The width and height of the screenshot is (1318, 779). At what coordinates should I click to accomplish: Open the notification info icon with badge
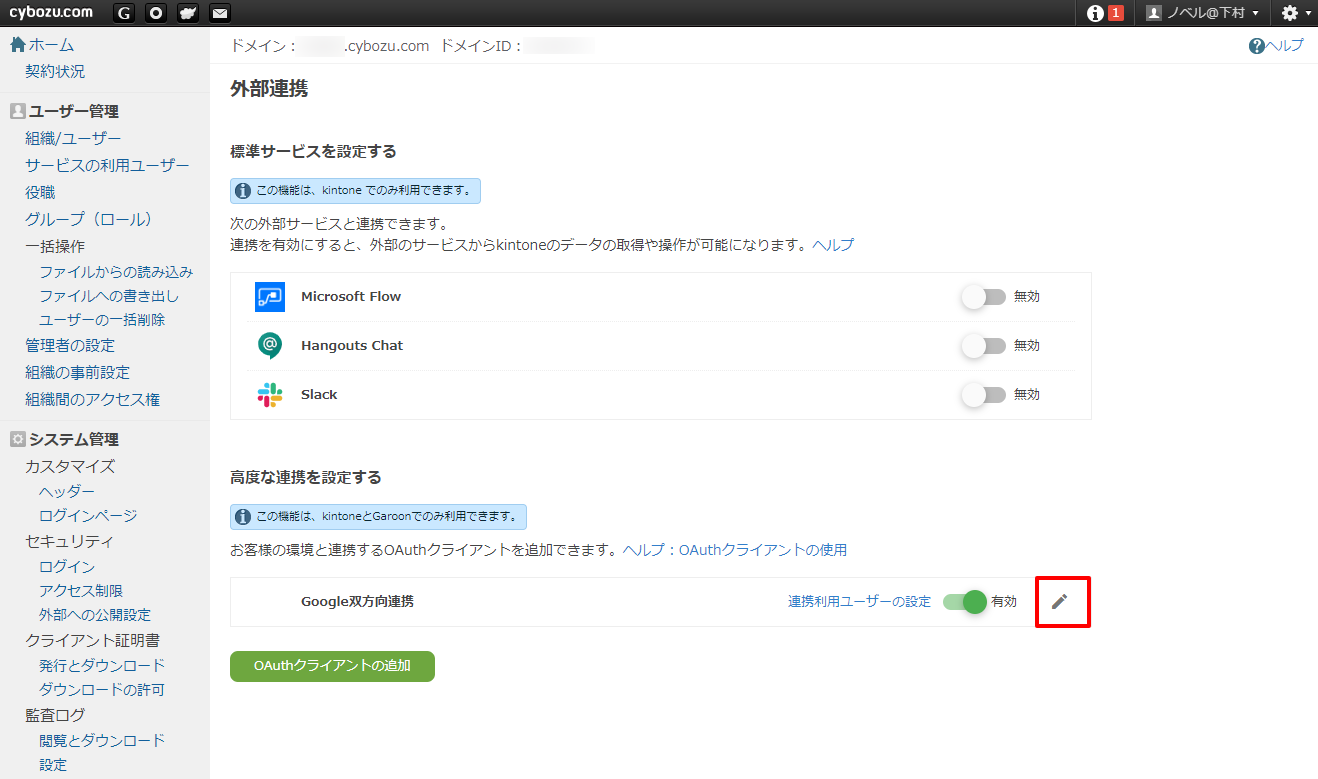1105,13
